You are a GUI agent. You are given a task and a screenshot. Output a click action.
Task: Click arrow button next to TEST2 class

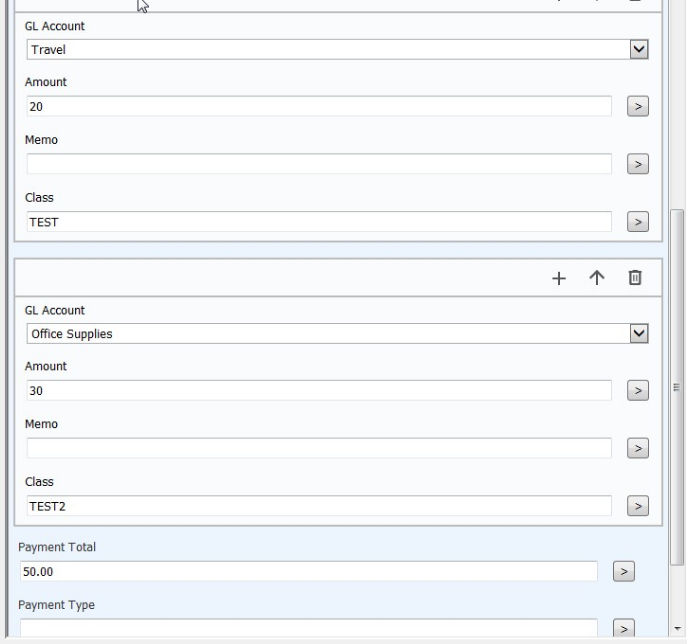click(637, 506)
